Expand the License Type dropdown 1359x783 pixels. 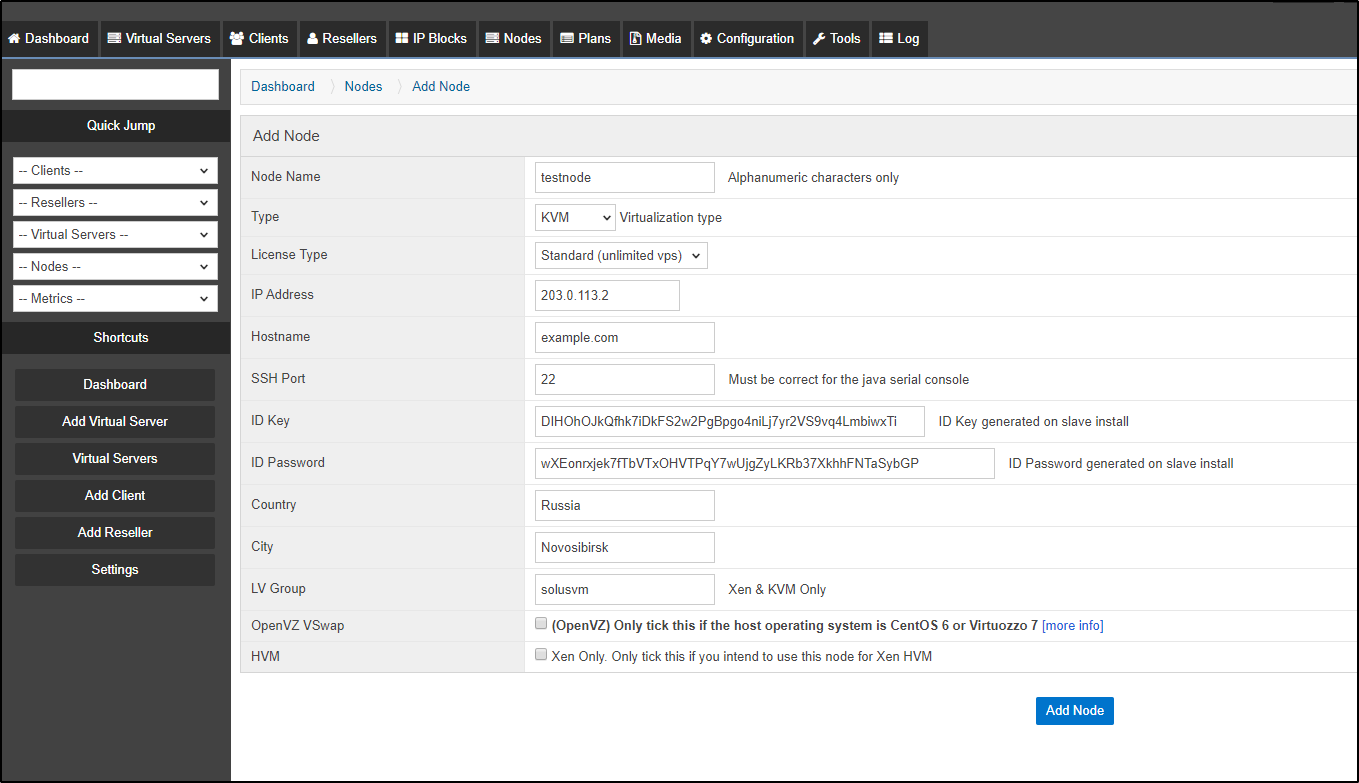(x=621, y=255)
